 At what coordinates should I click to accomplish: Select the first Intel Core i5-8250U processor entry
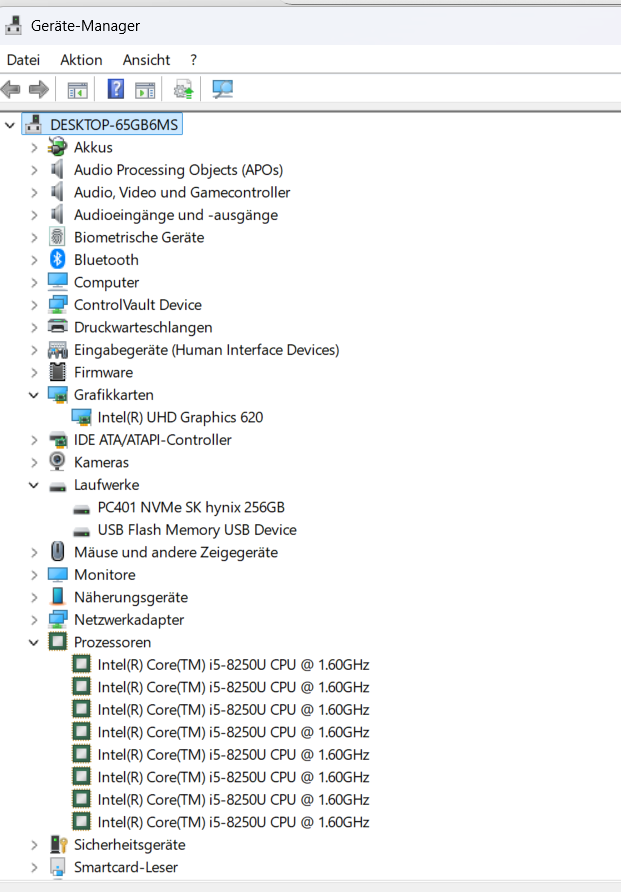(x=233, y=664)
